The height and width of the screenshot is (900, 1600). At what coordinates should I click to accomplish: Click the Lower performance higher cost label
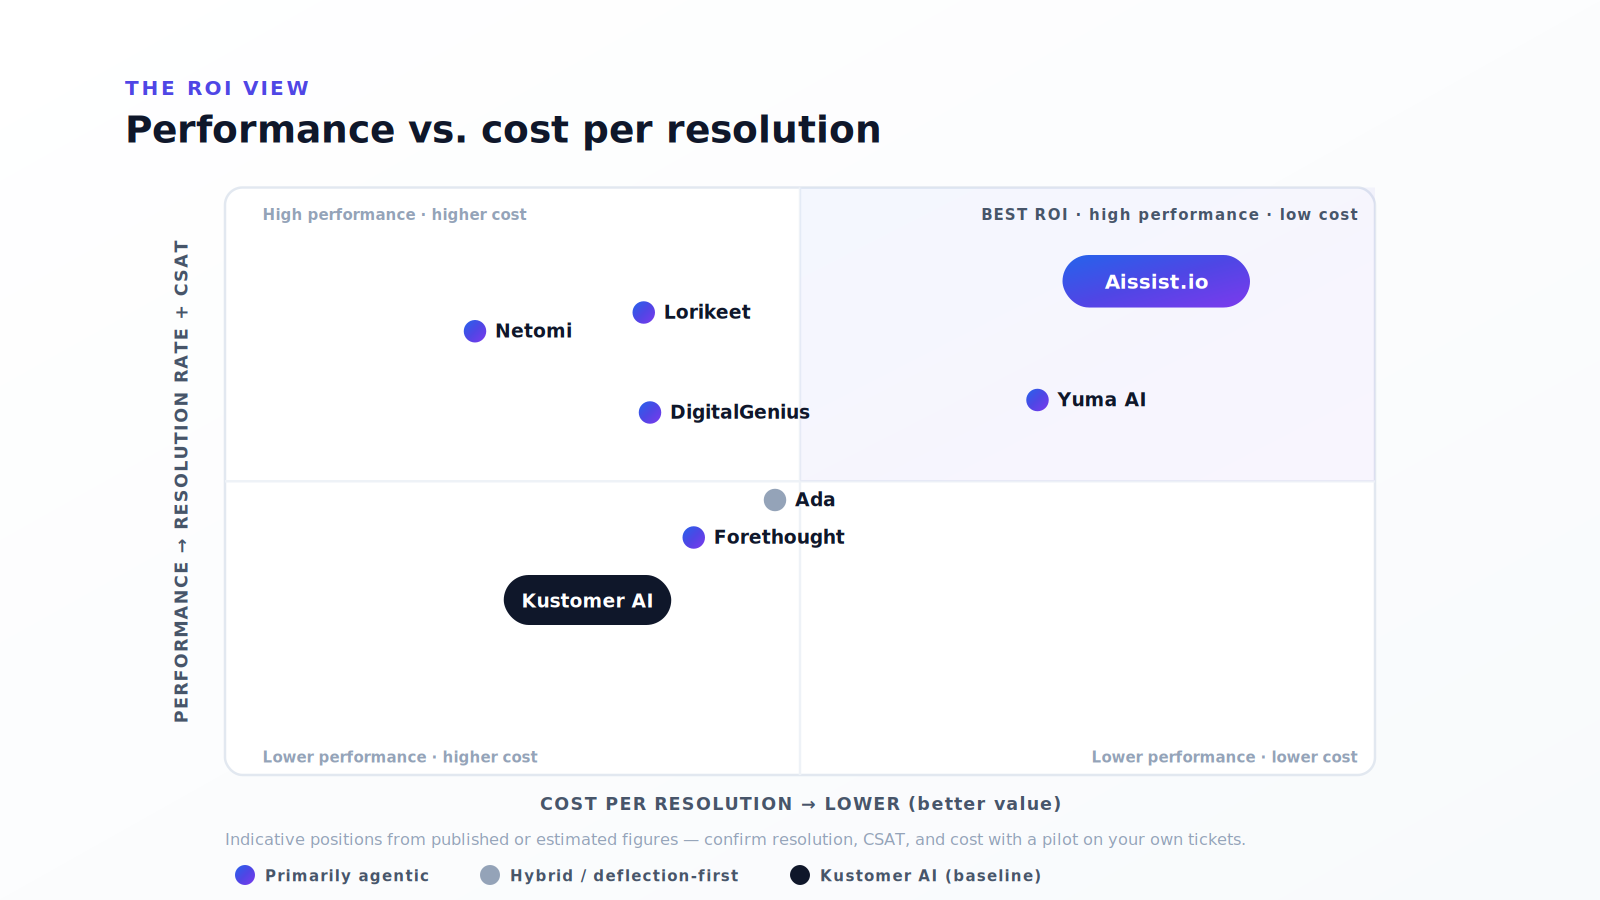pos(400,757)
